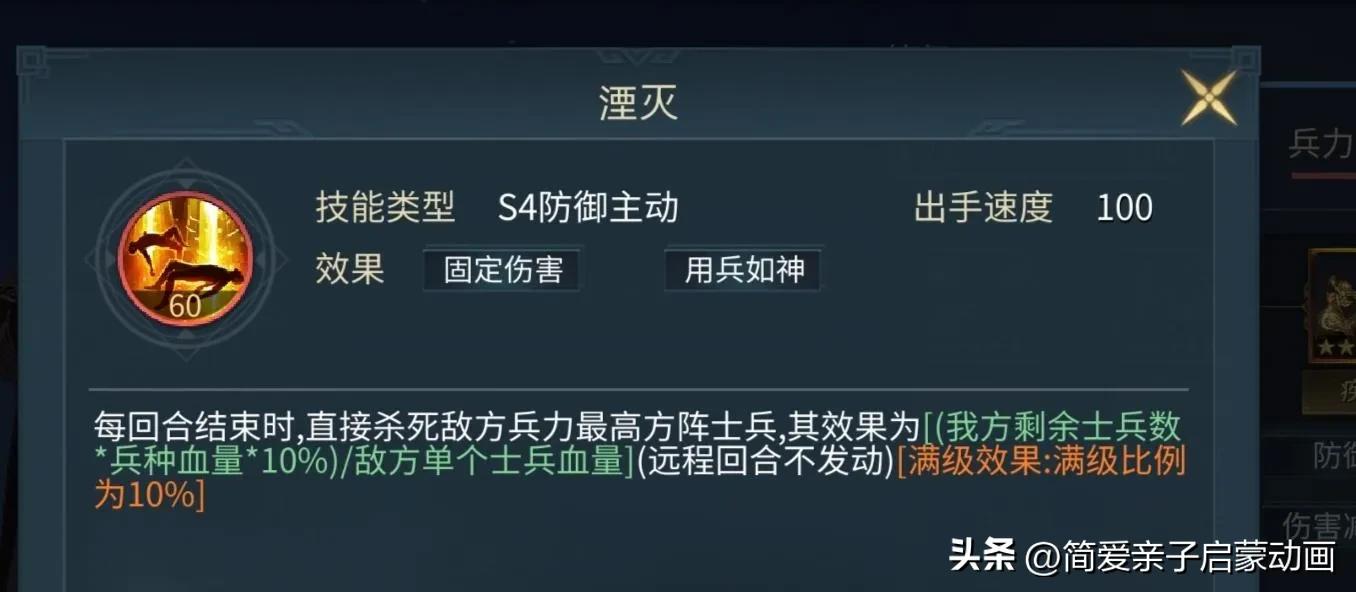
Task: Select the 防御 icon in right sidebar
Action: point(1330,455)
